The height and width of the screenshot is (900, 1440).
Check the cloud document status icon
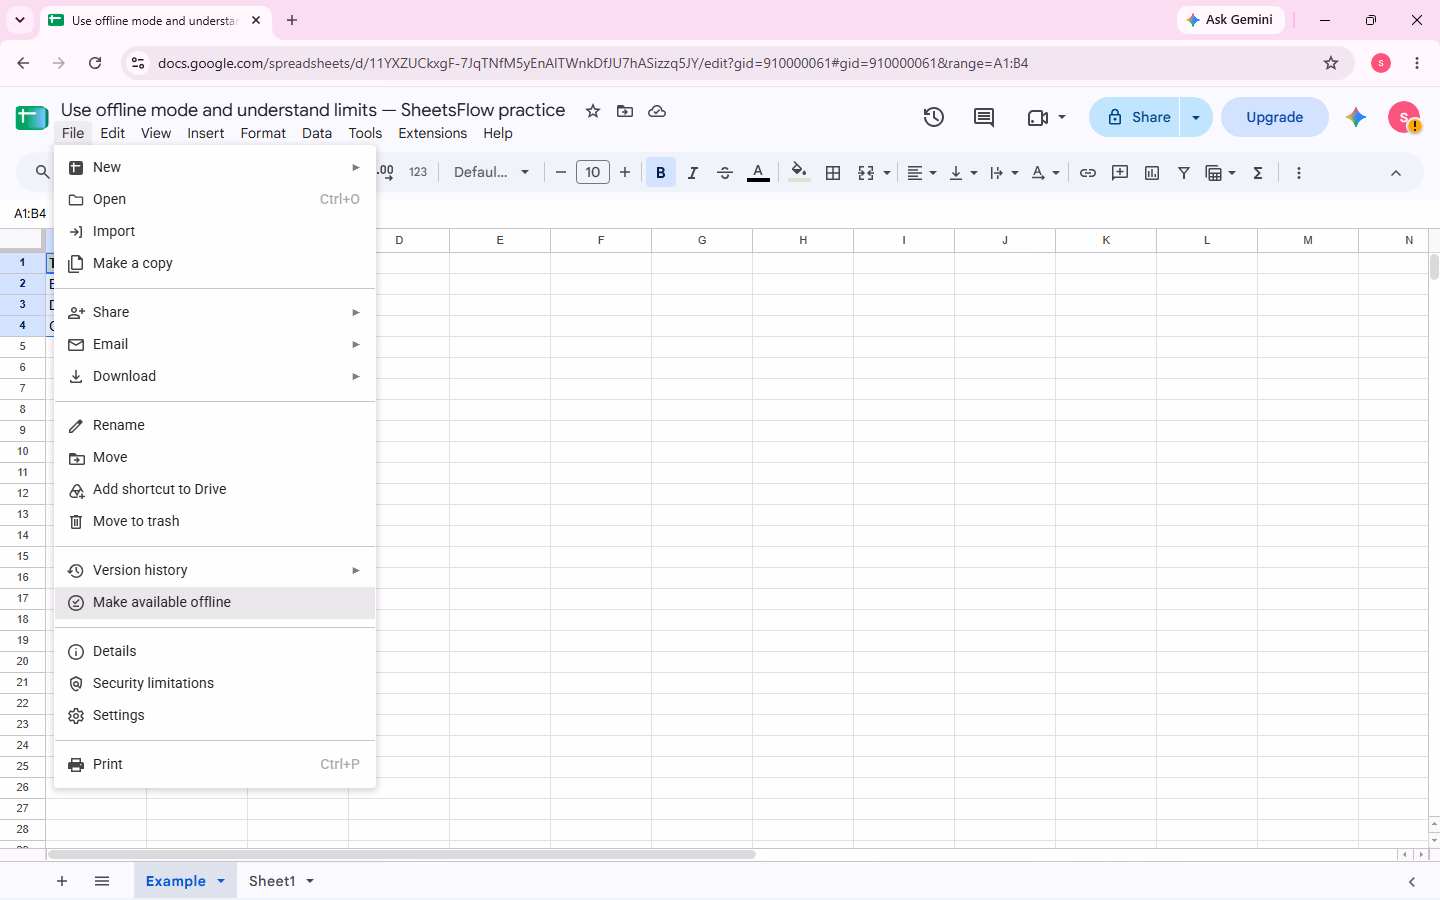[x=657, y=111]
